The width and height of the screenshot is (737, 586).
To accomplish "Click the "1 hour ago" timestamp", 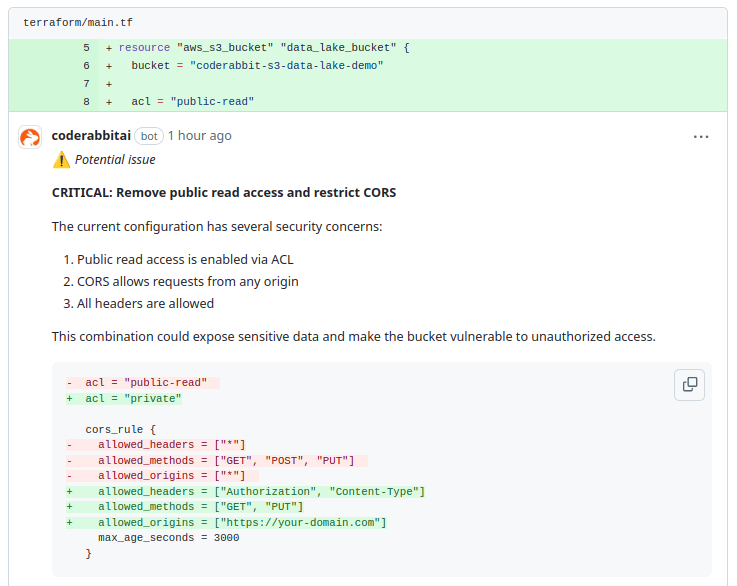I will [199, 136].
